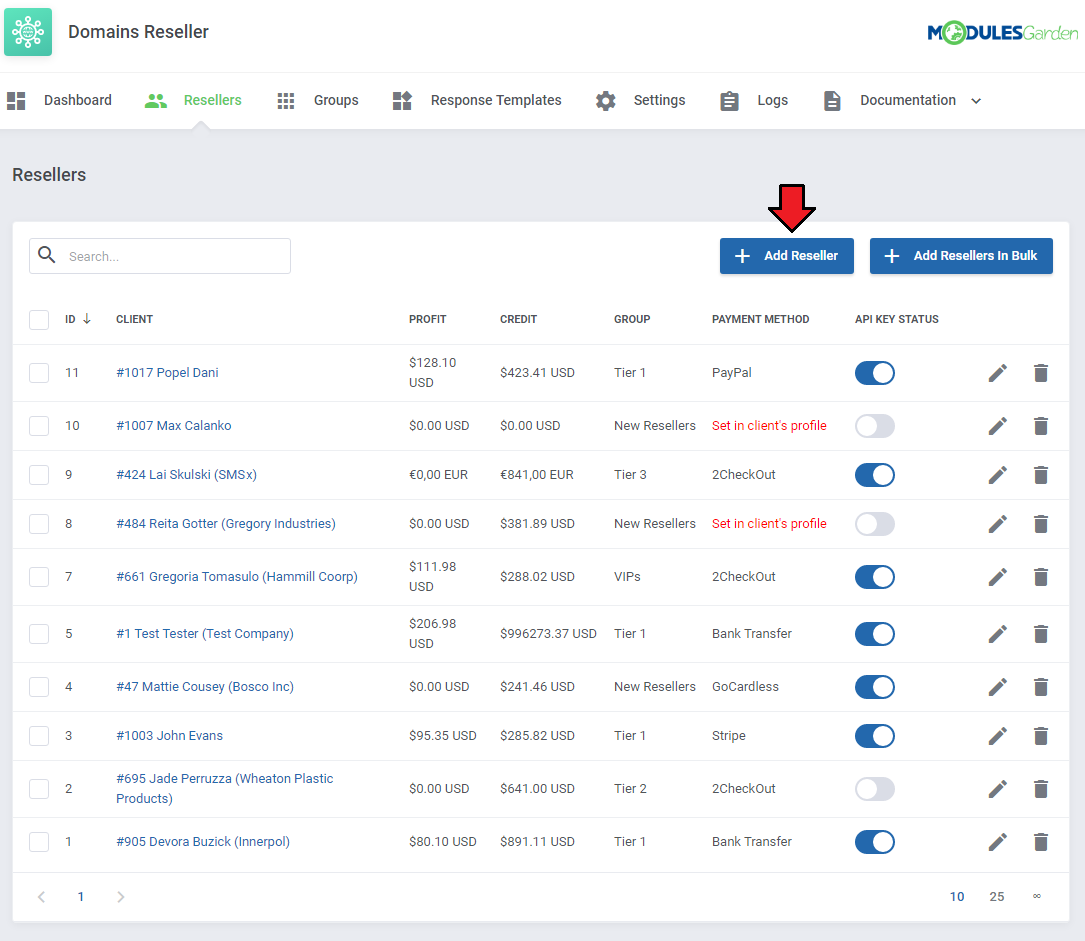Delete the #905 Devora Buzick reseller
The width and height of the screenshot is (1085, 941).
[1041, 842]
